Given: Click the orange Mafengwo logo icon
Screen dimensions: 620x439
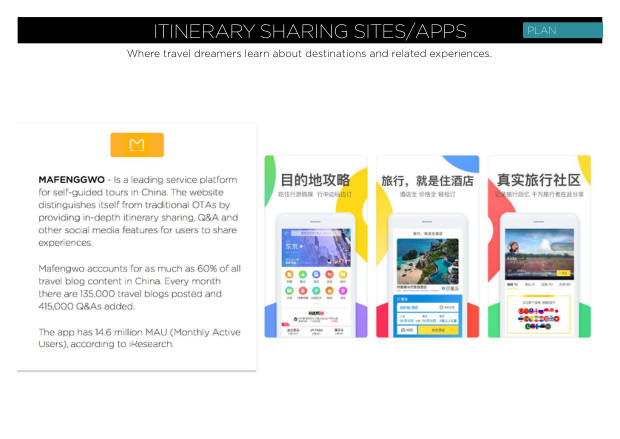Looking at the screenshot, I should [137, 145].
